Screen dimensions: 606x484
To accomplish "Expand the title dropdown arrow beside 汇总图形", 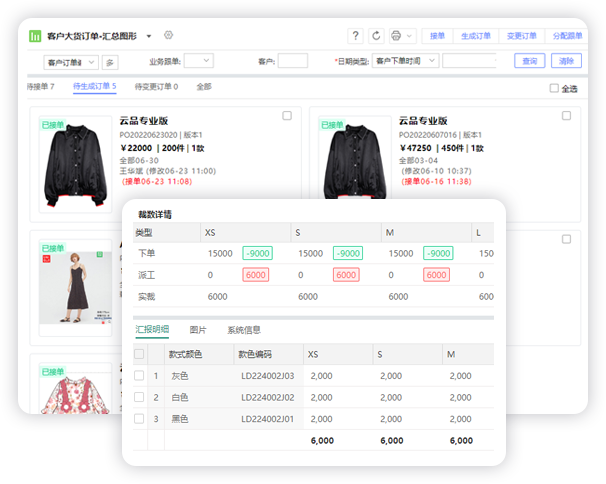I will pyautogui.click(x=149, y=36).
